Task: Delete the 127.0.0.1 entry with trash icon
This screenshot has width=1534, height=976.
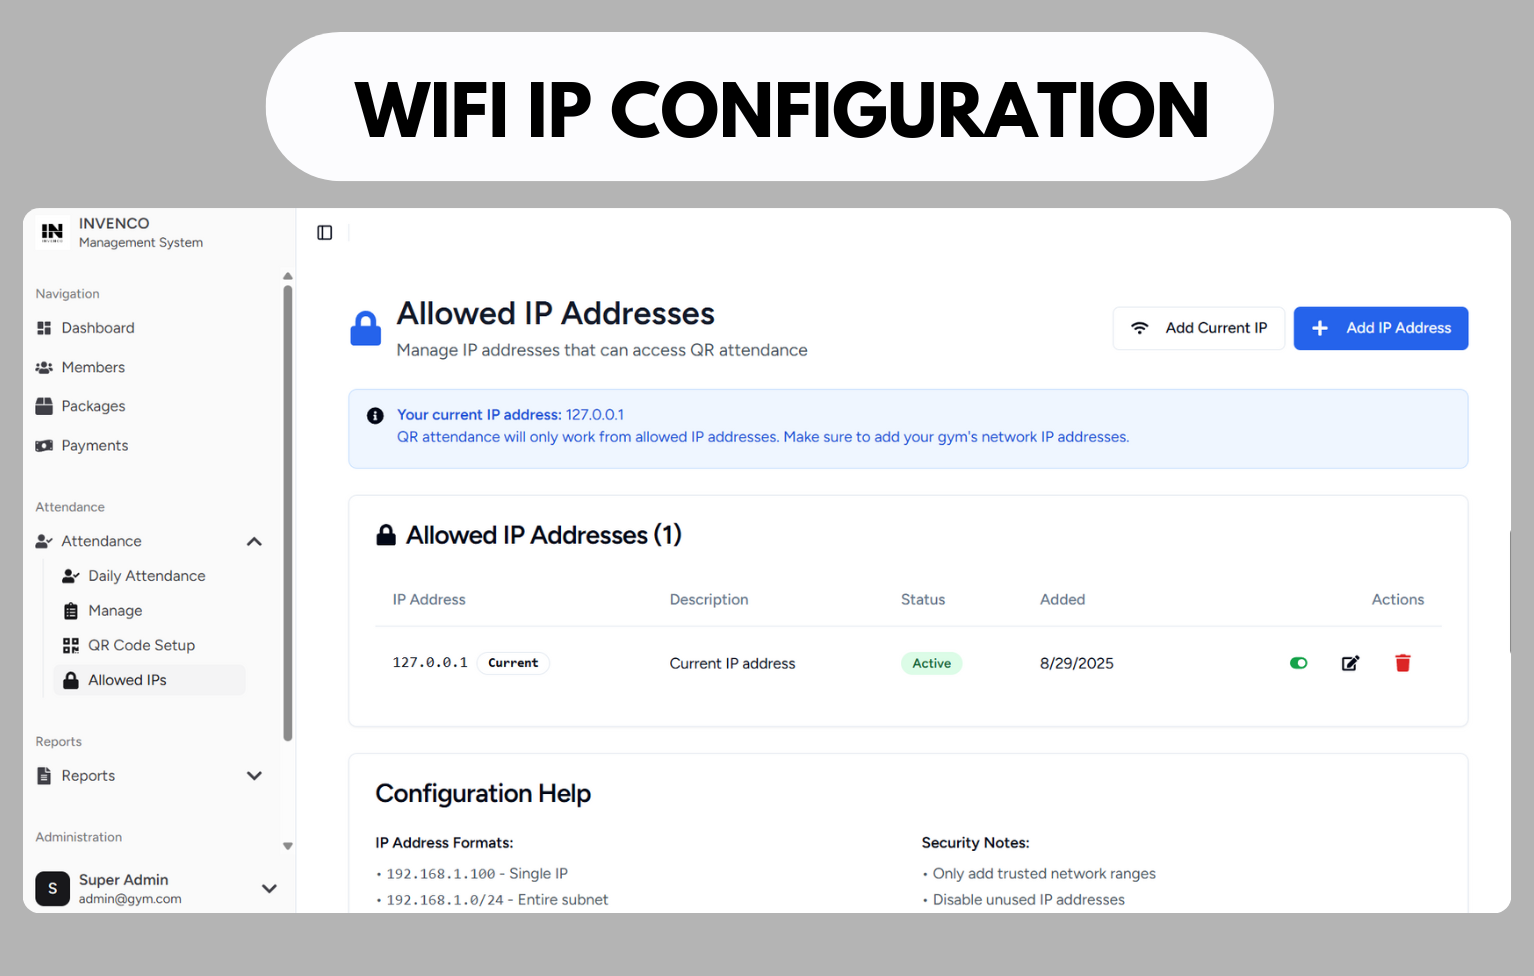Action: (1402, 663)
